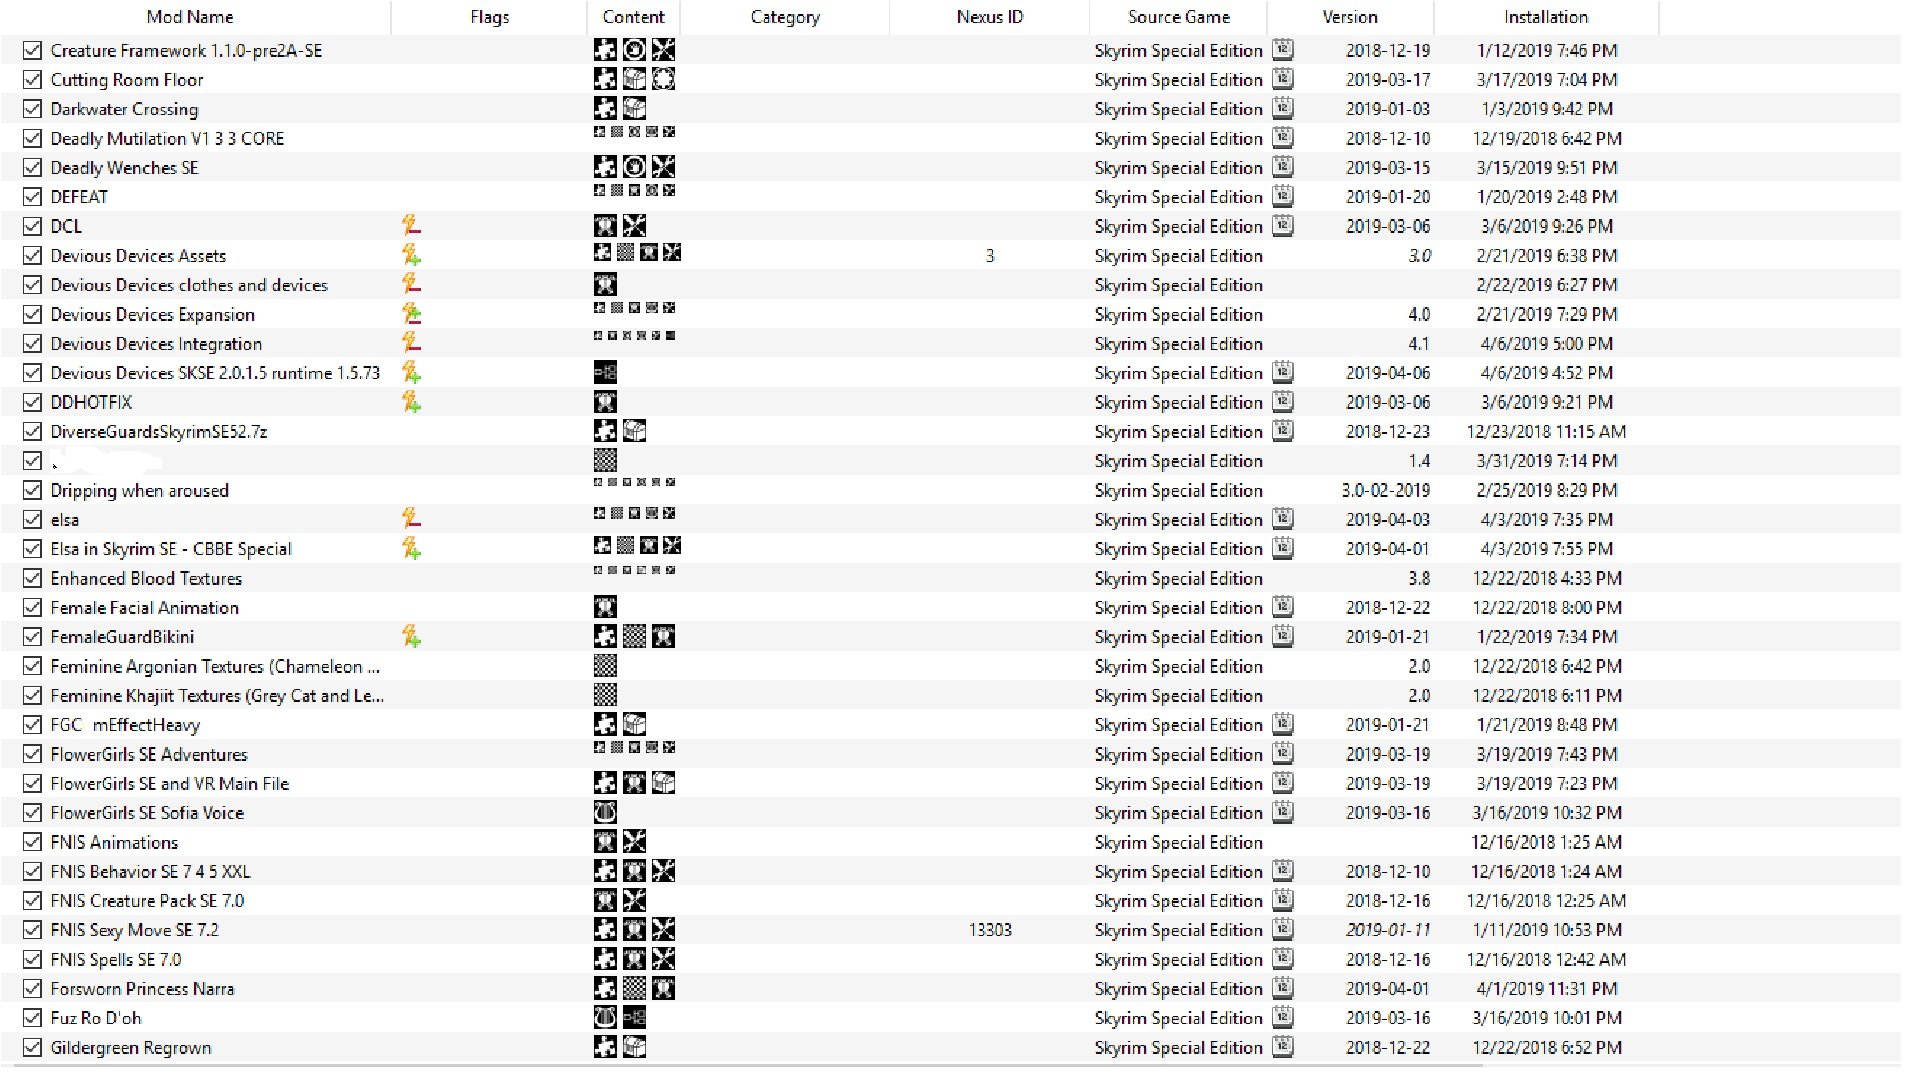Click Nexus ID 13303 cell
This screenshot has height=1080, width=1920.
pyautogui.click(x=990, y=930)
